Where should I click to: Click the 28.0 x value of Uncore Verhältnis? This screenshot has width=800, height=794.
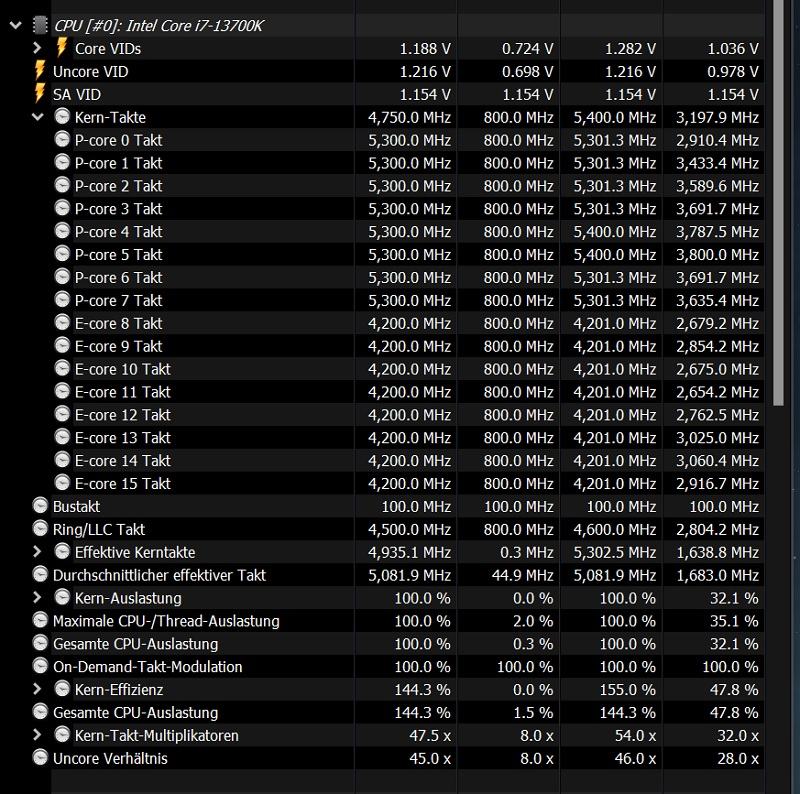tap(738, 758)
